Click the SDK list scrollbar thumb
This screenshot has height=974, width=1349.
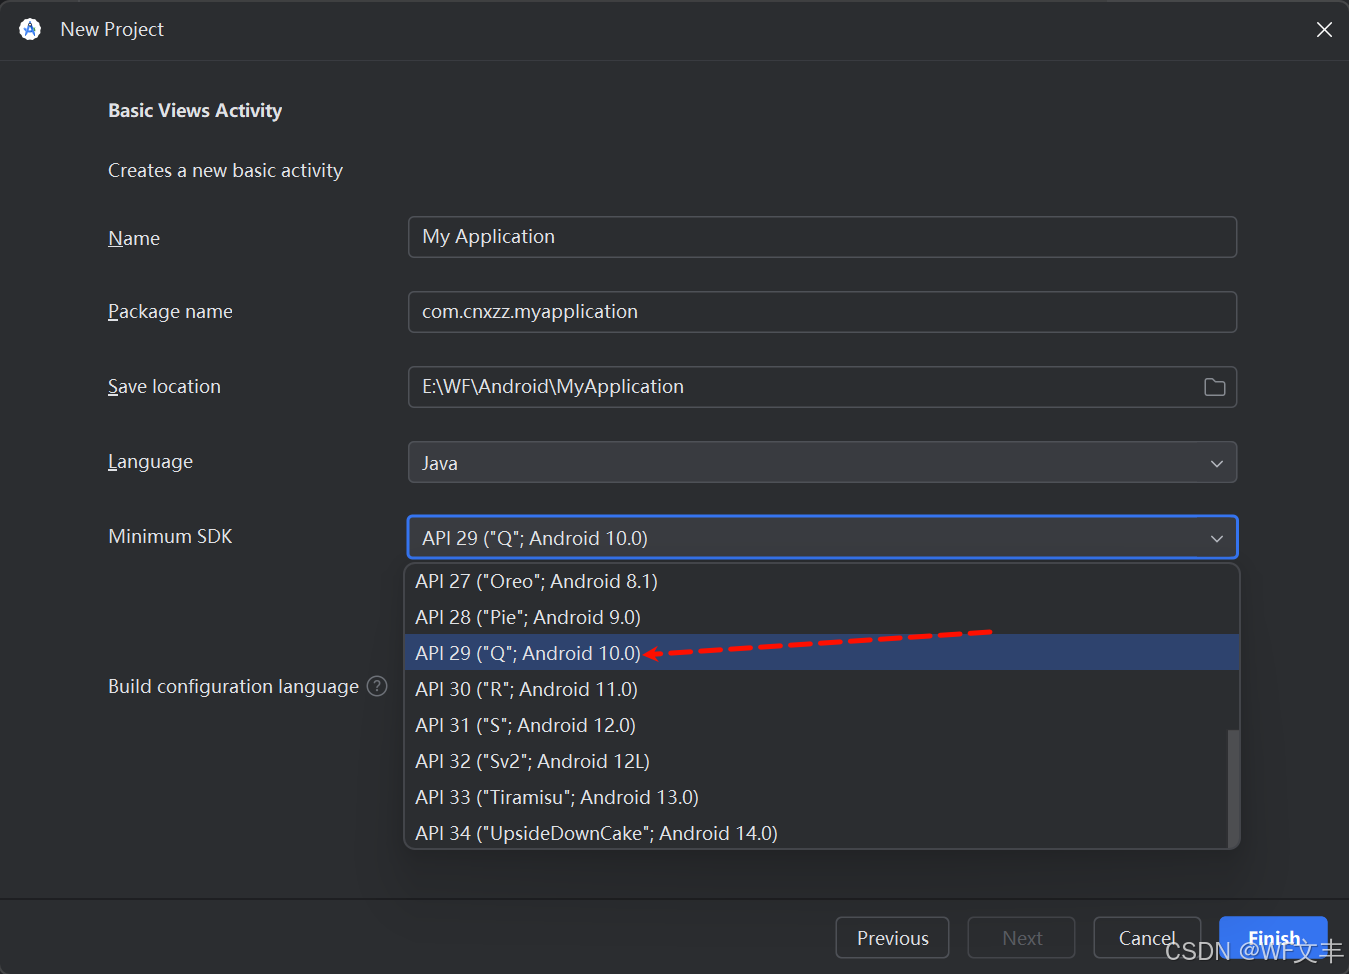point(1233,788)
